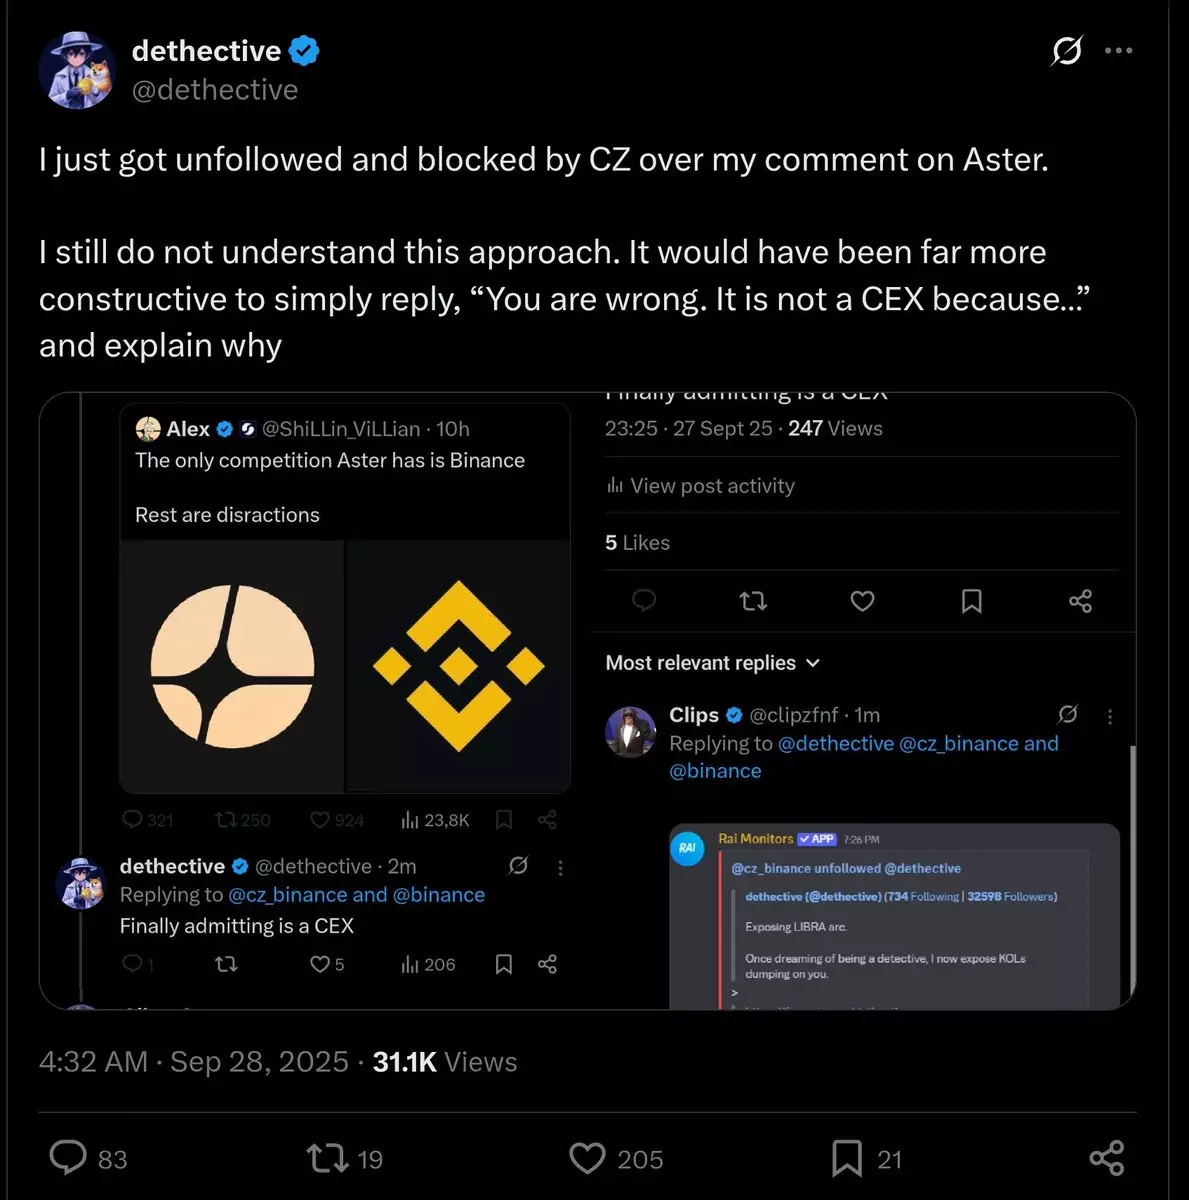The width and height of the screenshot is (1189, 1200).
Task: Click the heart icon under 5 Likes
Action: point(862,601)
